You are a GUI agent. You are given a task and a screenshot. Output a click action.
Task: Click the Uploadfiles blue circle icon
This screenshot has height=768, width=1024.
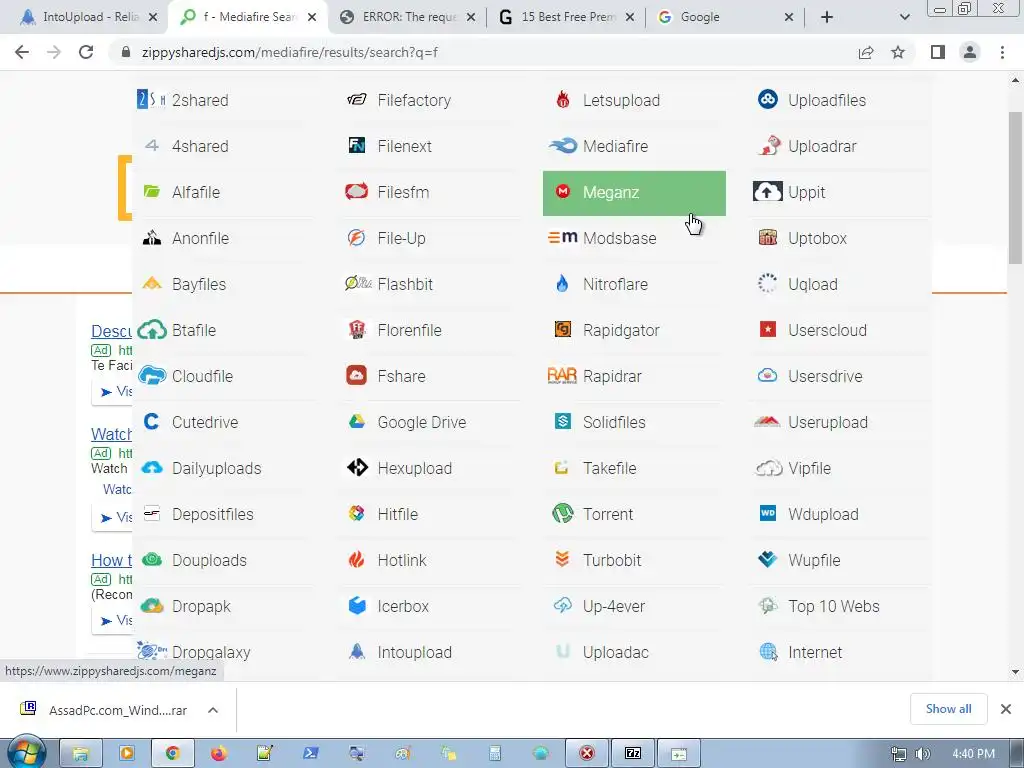pyautogui.click(x=767, y=99)
